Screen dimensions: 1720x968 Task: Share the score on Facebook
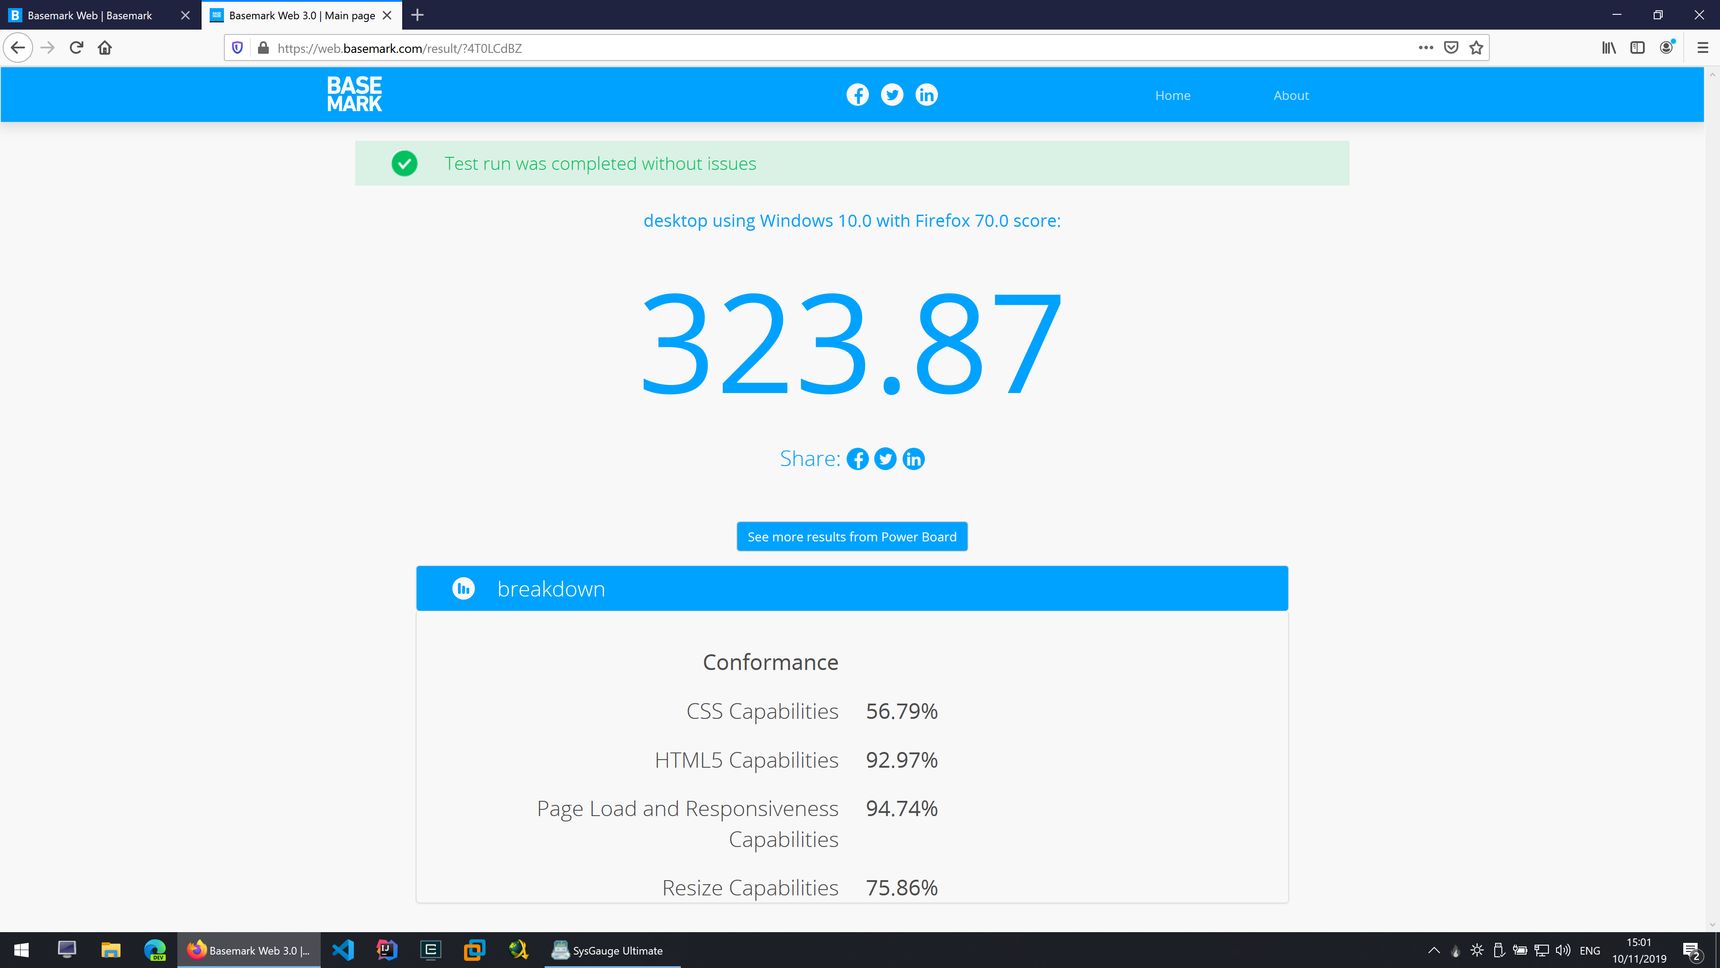pos(857,459)
